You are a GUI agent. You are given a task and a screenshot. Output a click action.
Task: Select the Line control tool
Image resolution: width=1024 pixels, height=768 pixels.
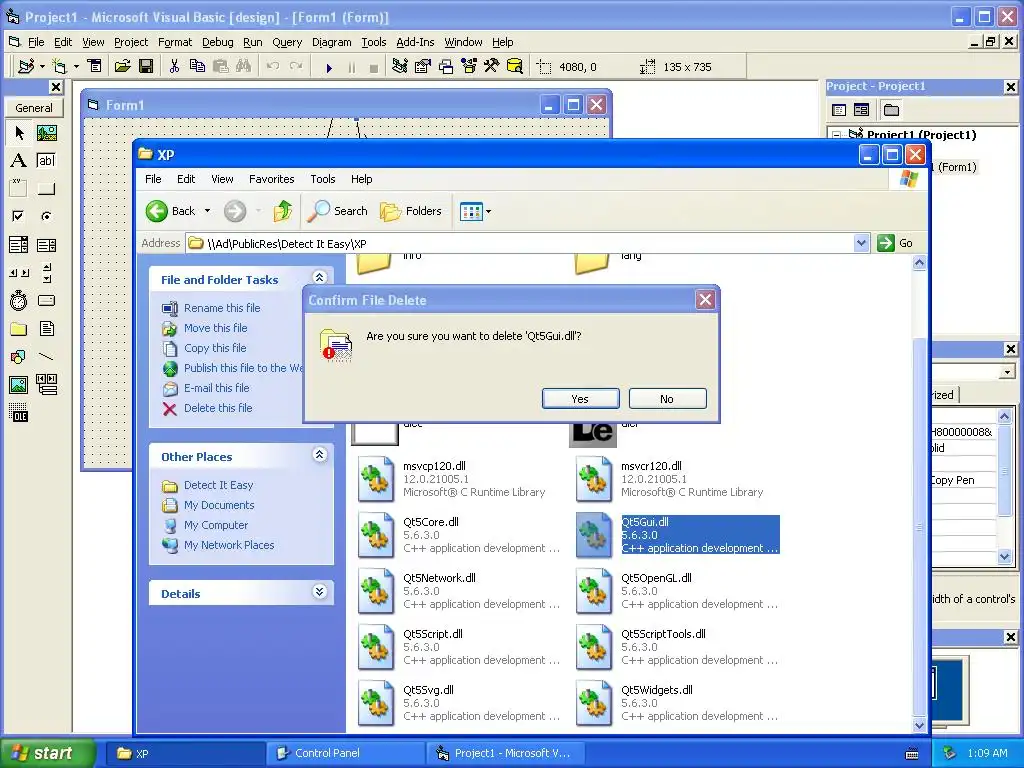point(46,357)
